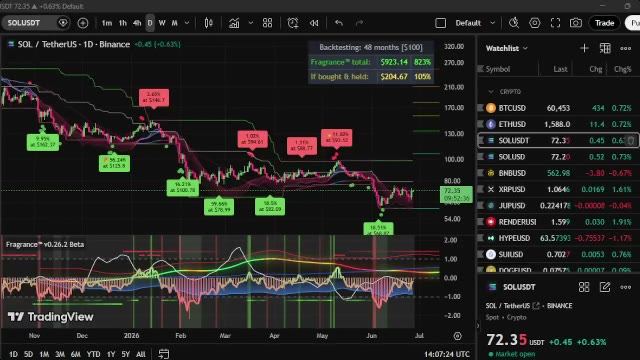Select the monthly M timeframe
The height and width of the screenshot is (360, 640).
pyautogui.click(x=174, y=23)
